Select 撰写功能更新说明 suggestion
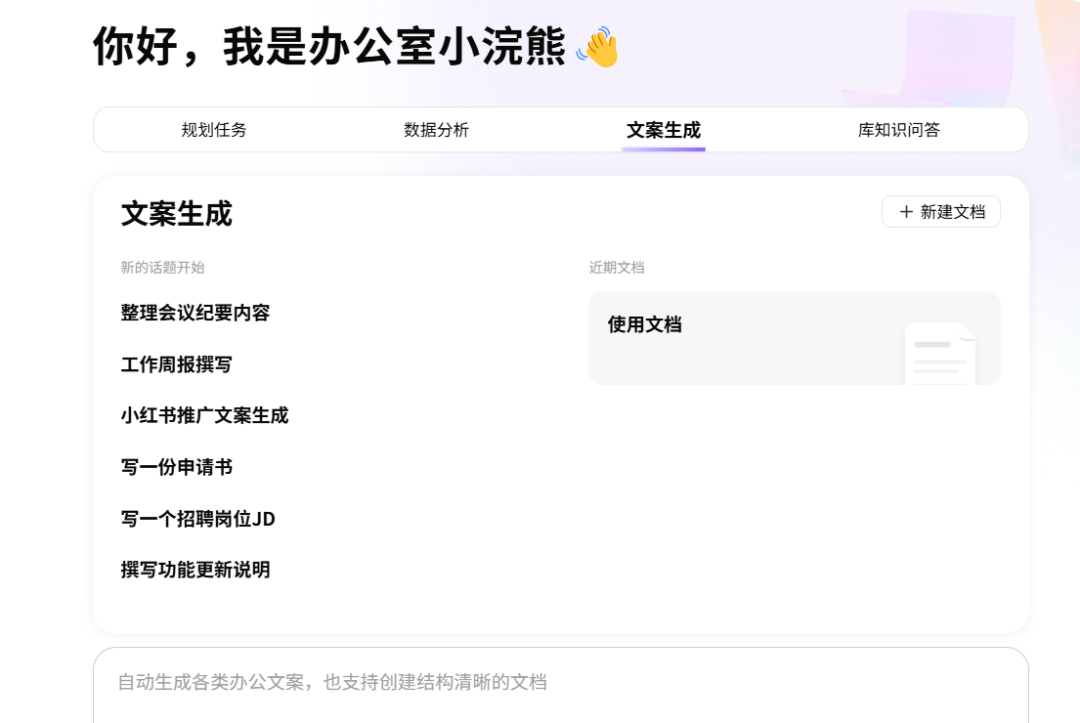The height and width of the screenshot is (723, 1080). (196, 570)
